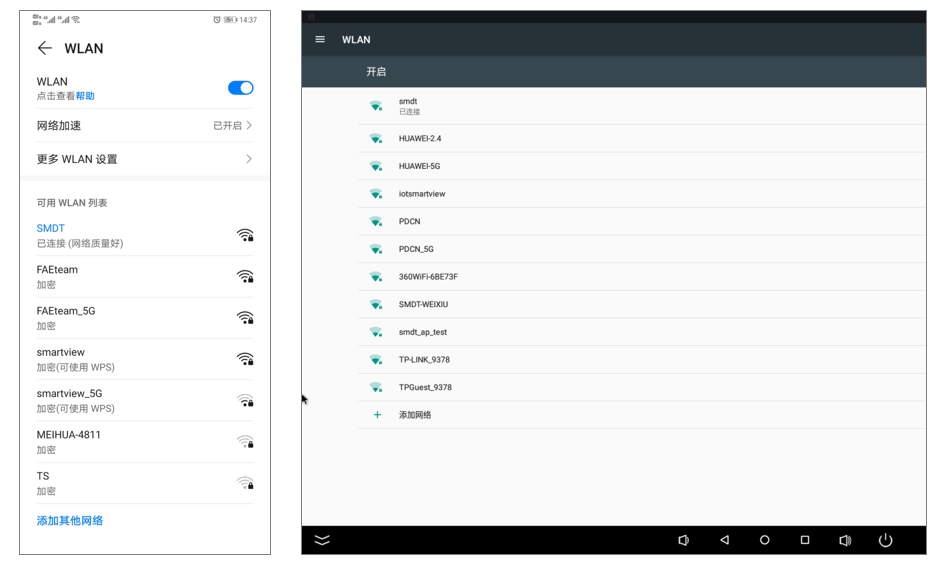The width and height of the screenshot is (948, 573).
Task: Select the smartview_5G network
Action: (x=144, y=400)
